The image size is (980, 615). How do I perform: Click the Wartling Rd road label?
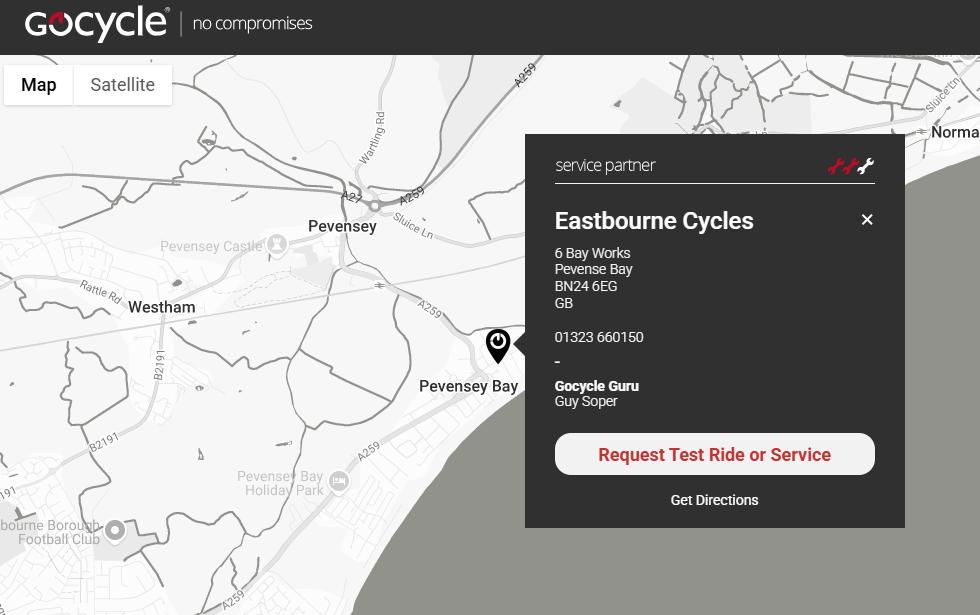point(372,138)
